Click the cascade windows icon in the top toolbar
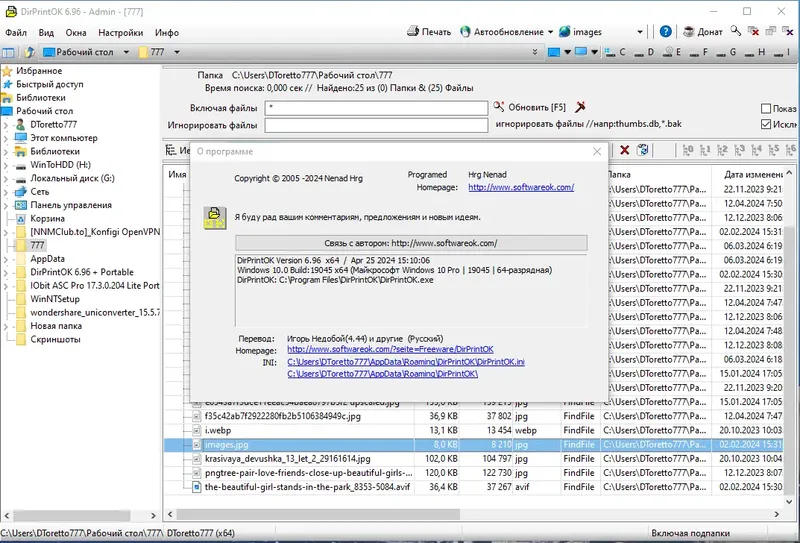Viewport: 800px width, 543px height. point(770,31)
